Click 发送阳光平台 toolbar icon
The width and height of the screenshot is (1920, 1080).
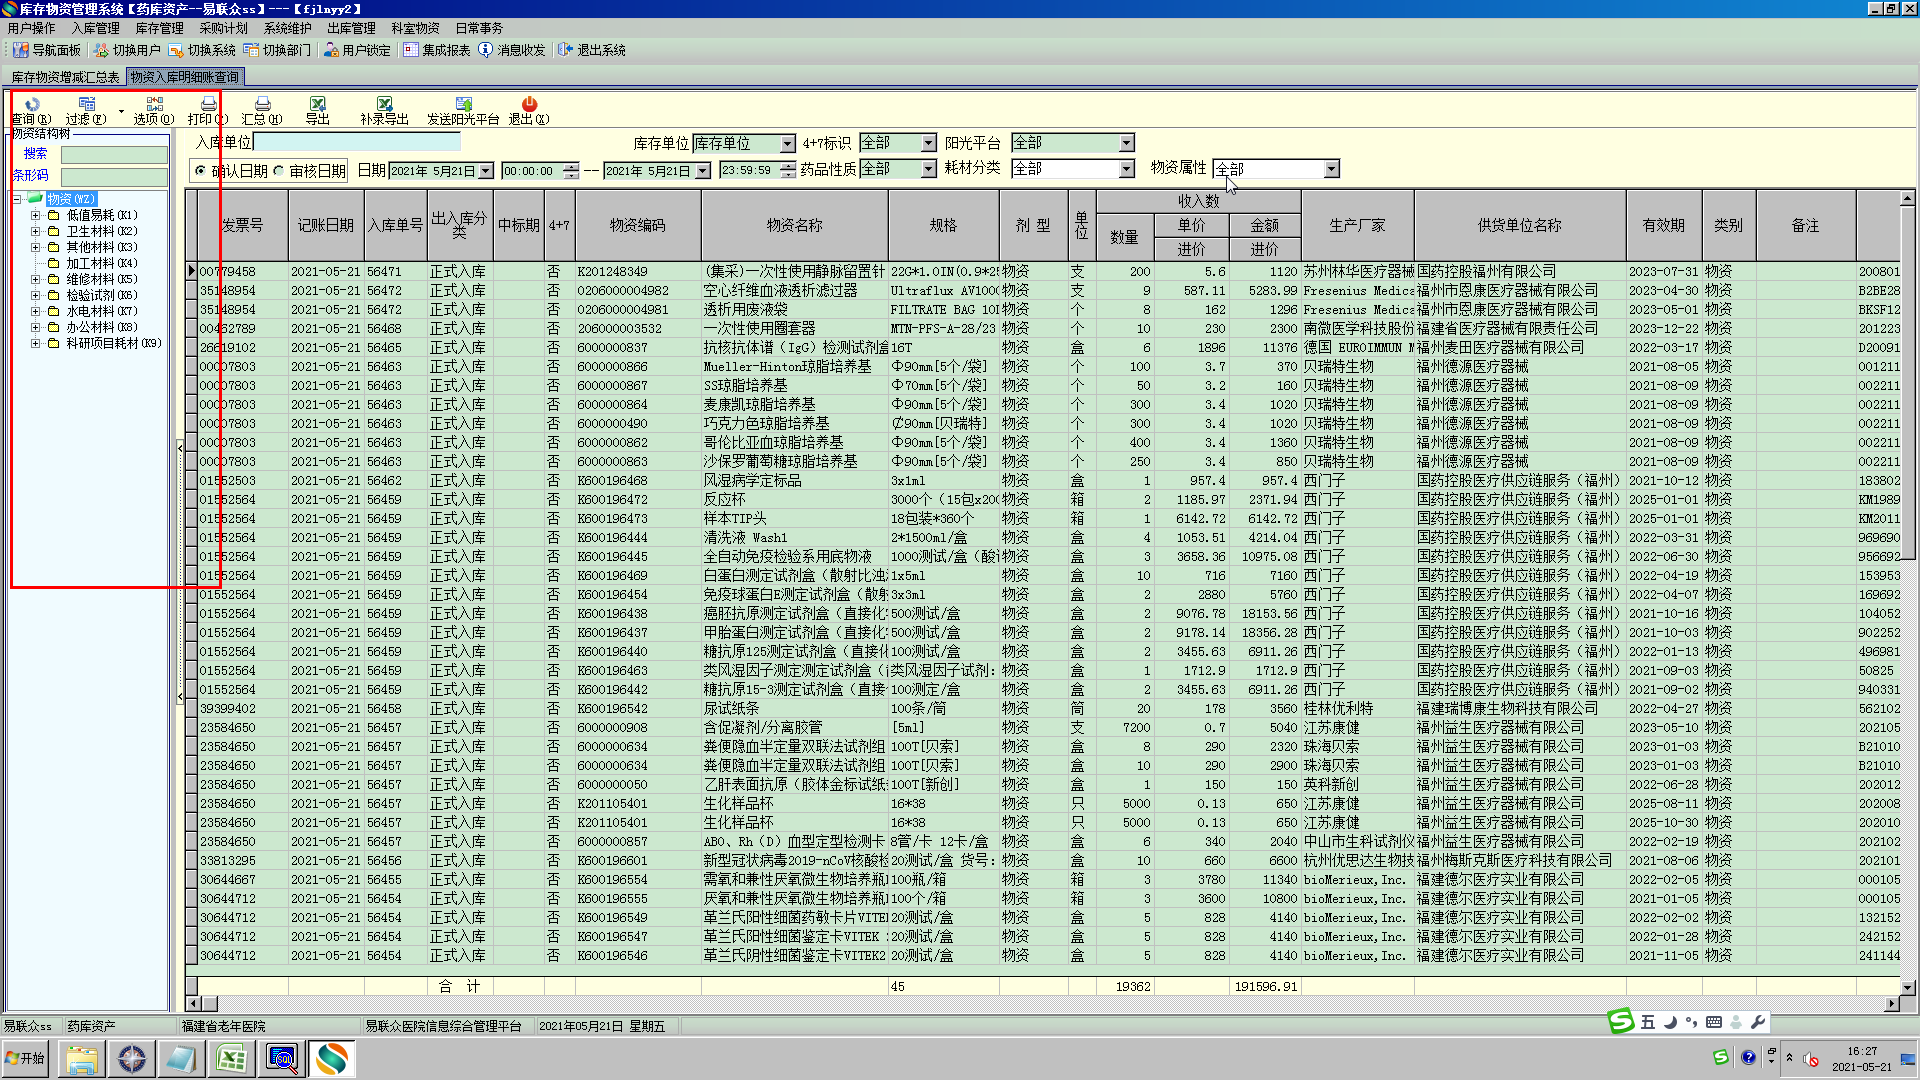tap(463, 105)
